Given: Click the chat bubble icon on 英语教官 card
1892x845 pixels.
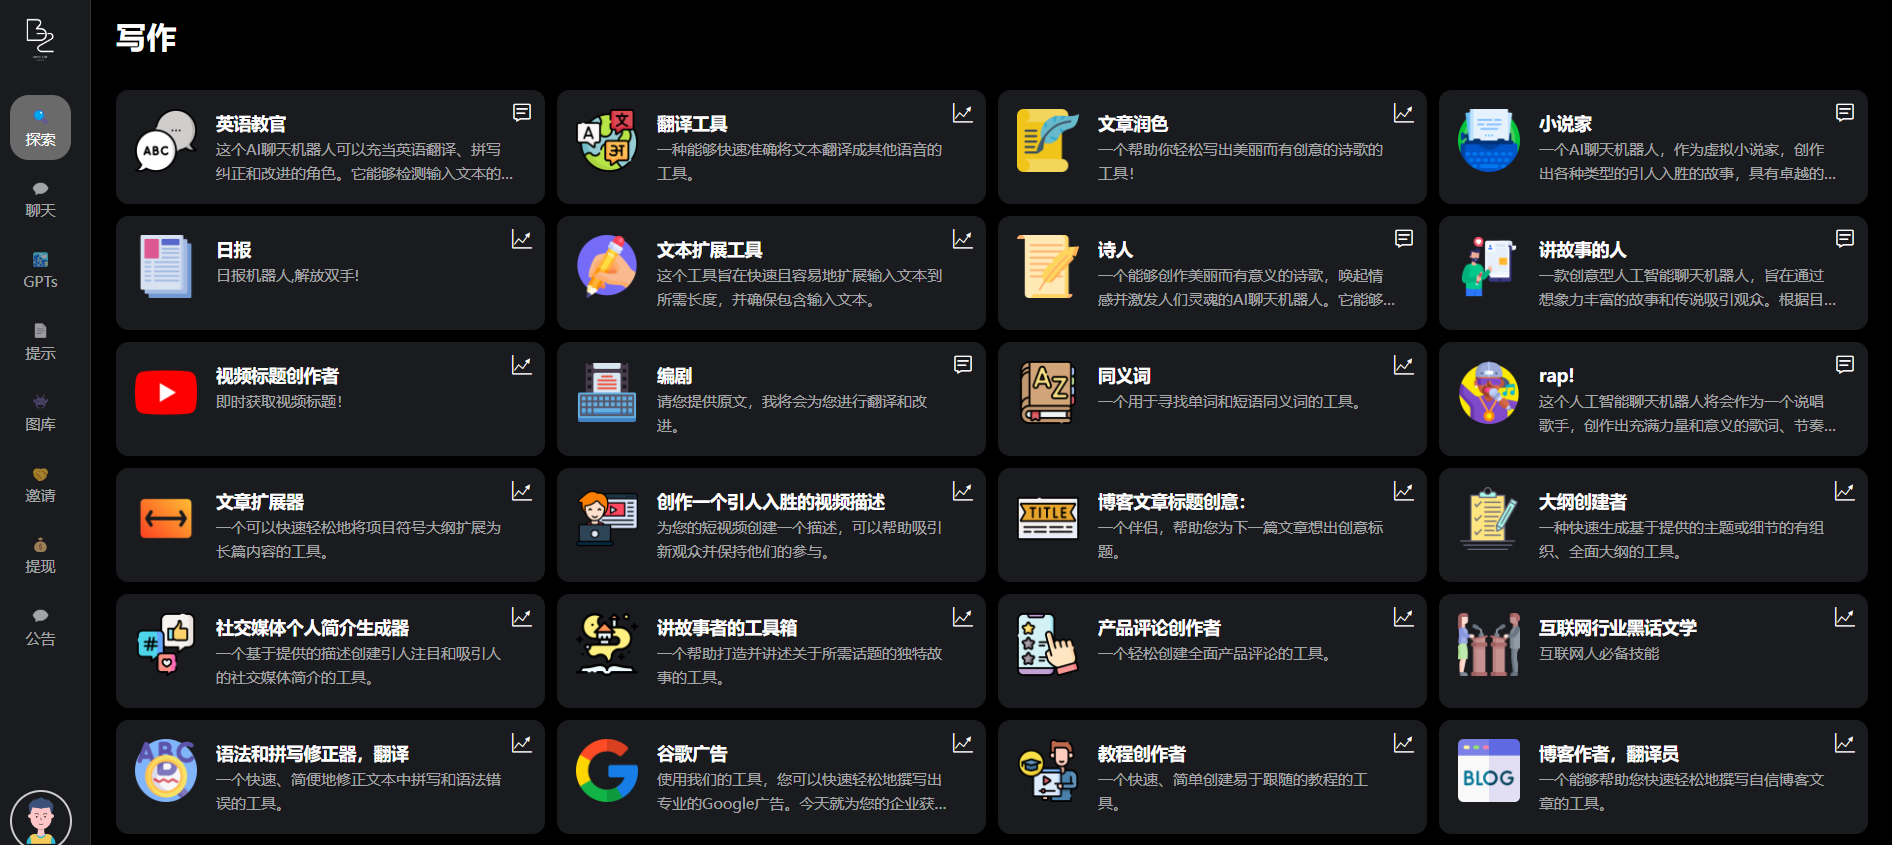Looking at the screenshot, I should (x=522, y=113).
